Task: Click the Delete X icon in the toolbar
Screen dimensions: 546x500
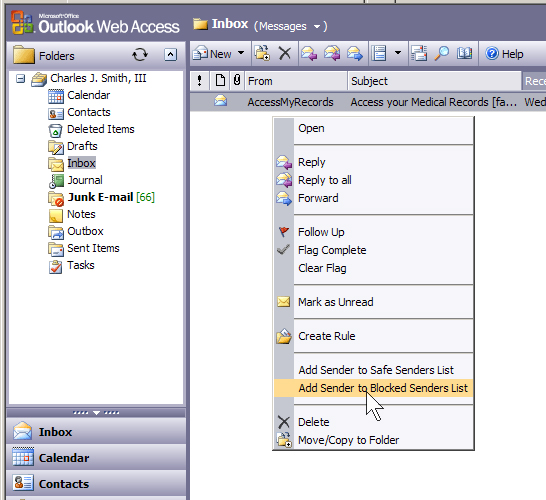Action: [x=284, y=54]
